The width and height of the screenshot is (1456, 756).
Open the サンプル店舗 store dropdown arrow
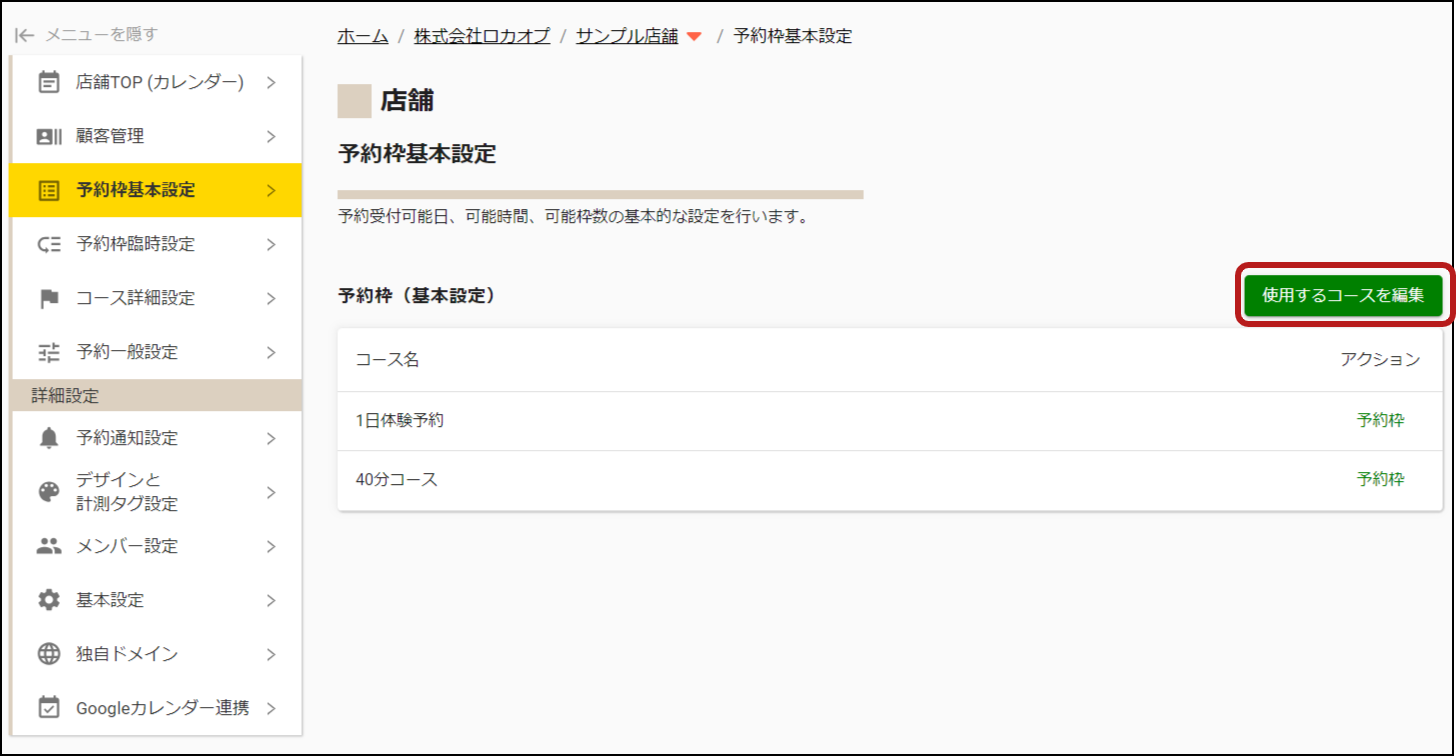[x=695, y=37]
